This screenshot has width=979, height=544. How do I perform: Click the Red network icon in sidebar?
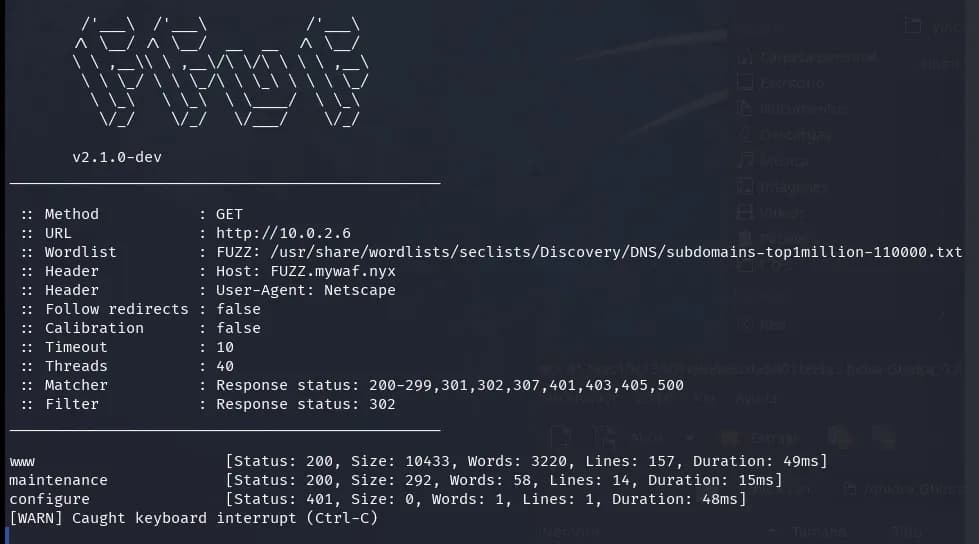[745, 324]
